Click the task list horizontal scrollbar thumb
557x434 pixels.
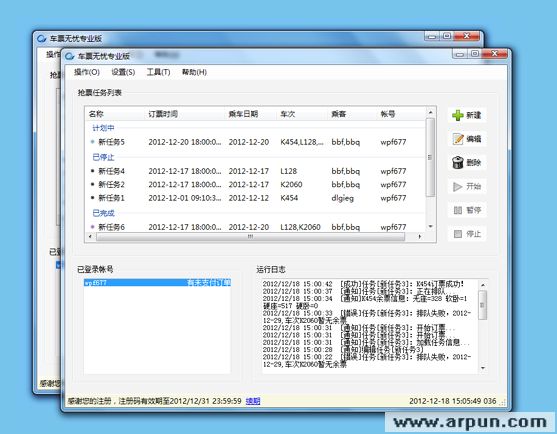pyautogui.click(x=250, y=237)
